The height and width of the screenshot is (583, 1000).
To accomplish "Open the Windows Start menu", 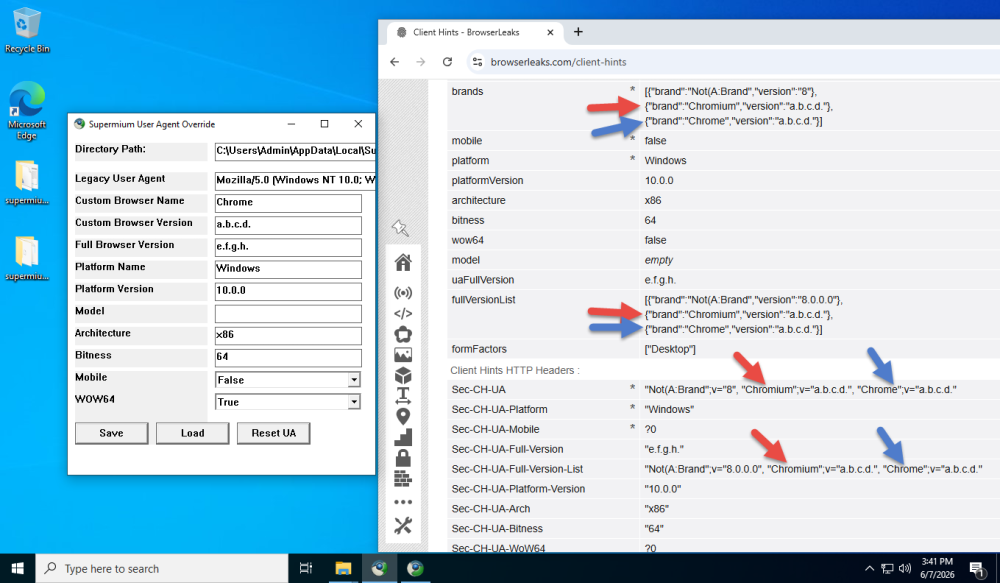I will 18,568.
